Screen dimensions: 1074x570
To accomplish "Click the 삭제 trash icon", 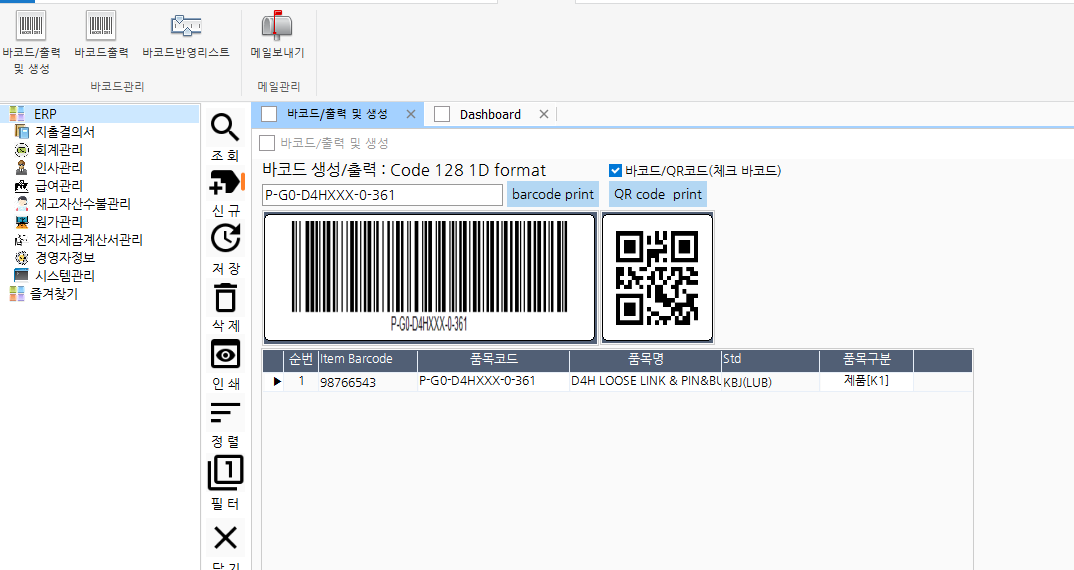I will coord(225,298).
